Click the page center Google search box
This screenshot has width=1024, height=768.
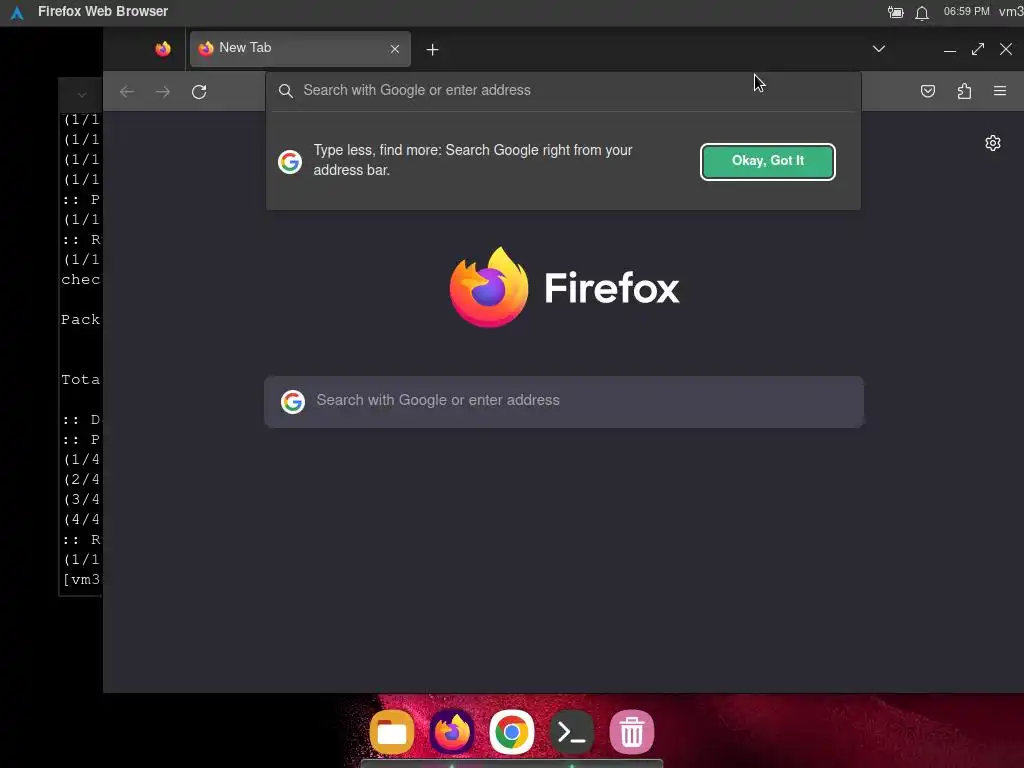[564, 402]
